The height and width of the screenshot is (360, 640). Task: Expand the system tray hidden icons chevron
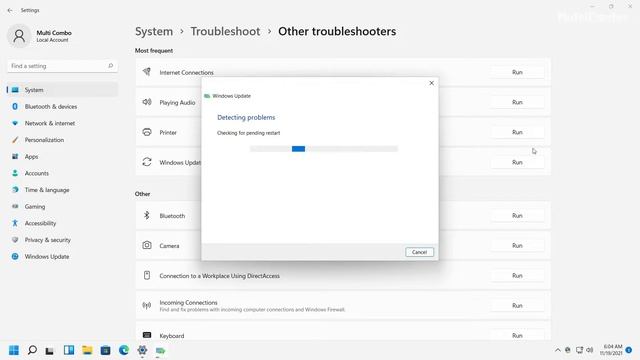click(x=558, y=350)
